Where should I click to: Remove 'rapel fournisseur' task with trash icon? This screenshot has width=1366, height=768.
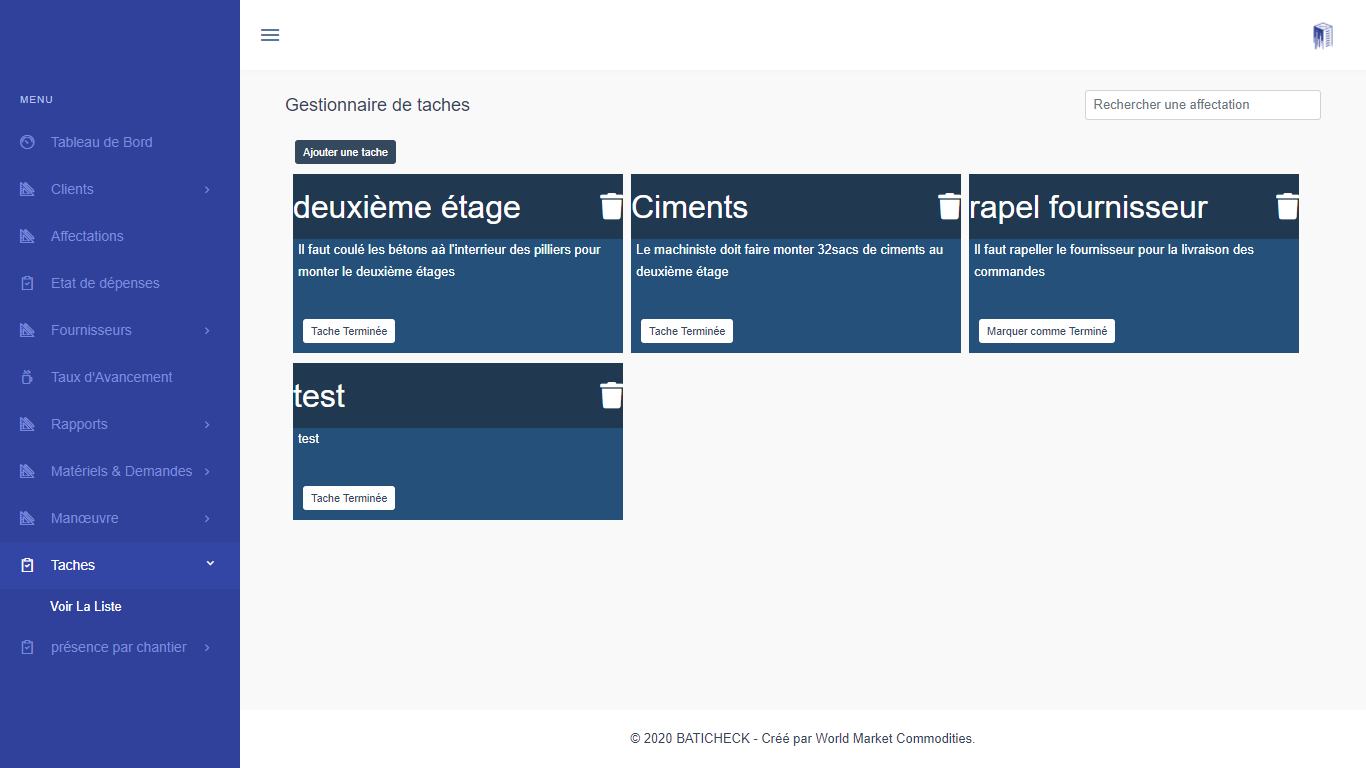pos(1287,207)
